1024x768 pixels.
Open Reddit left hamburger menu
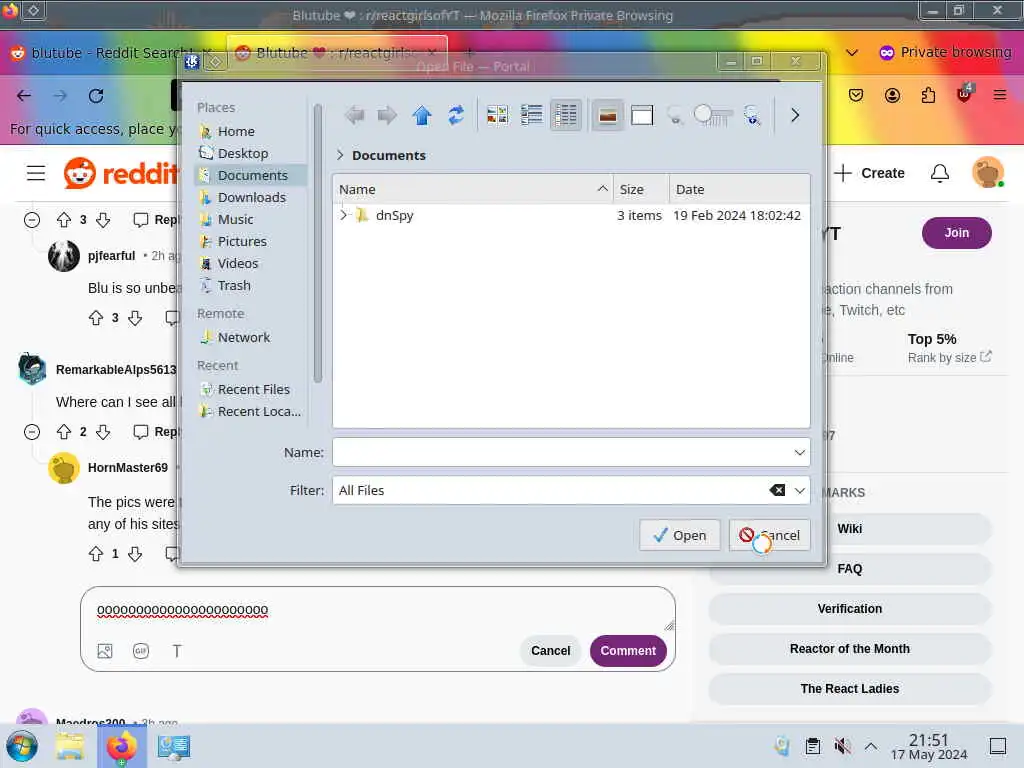coord(36,173)
